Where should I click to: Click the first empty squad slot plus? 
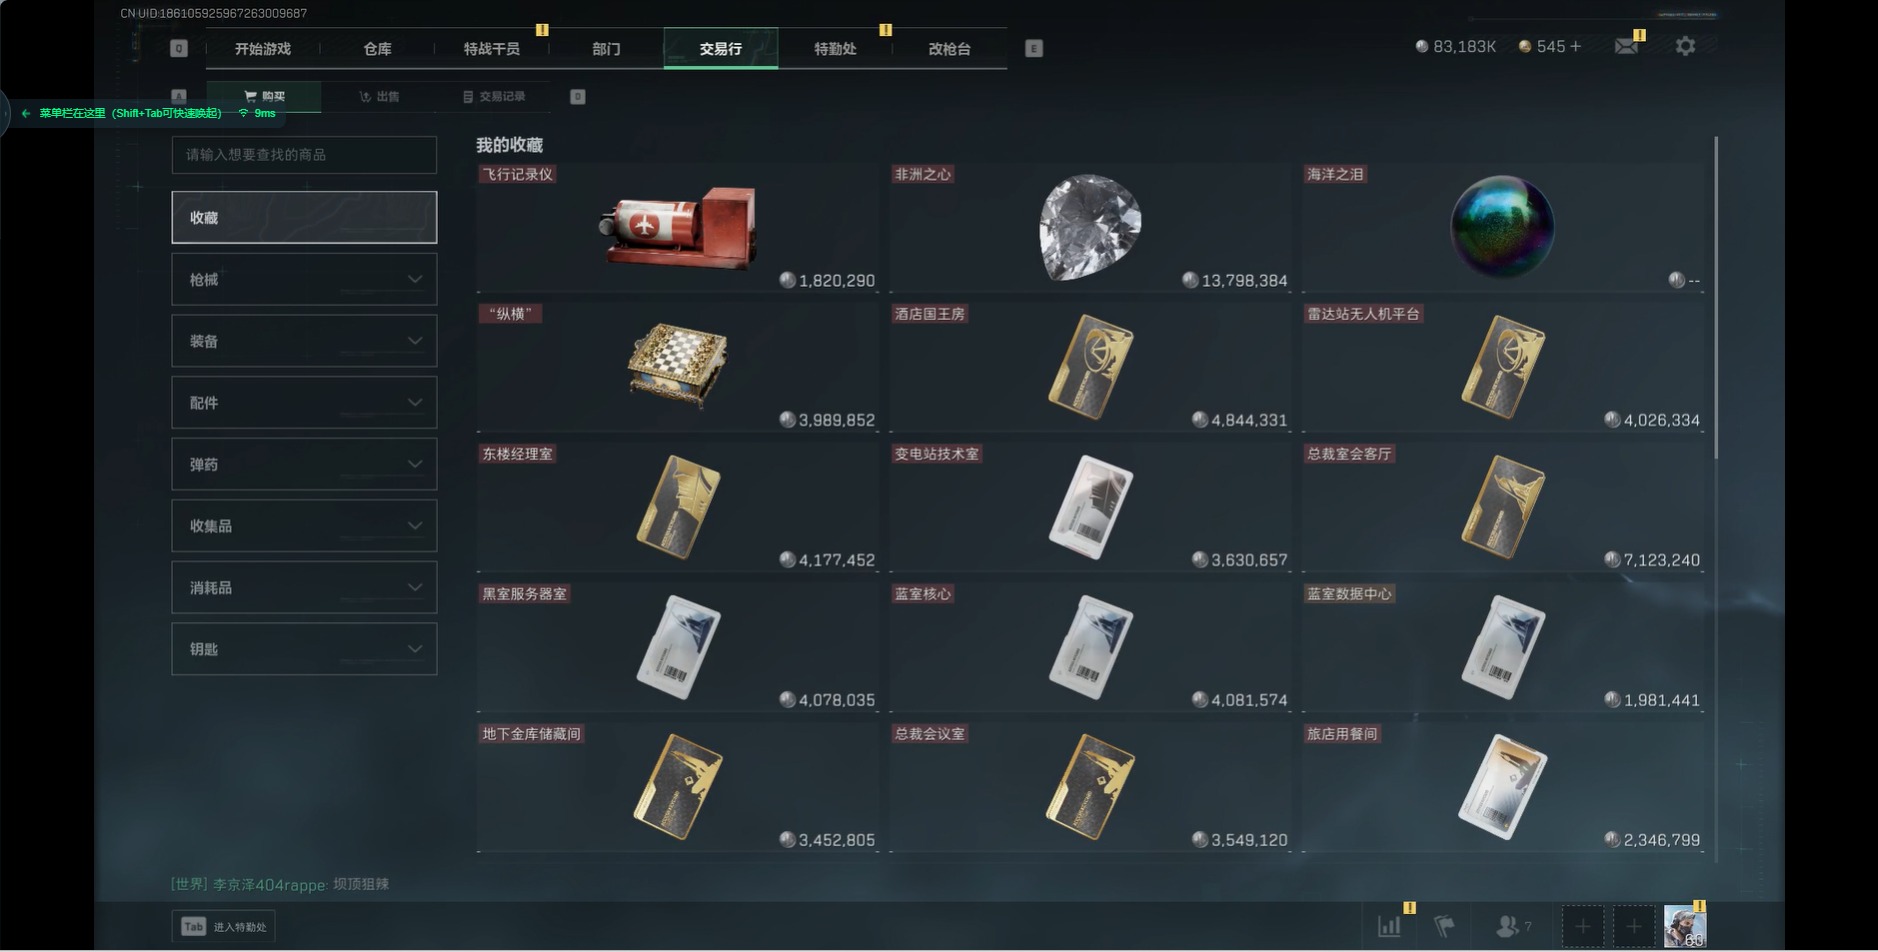(1582, 927)
